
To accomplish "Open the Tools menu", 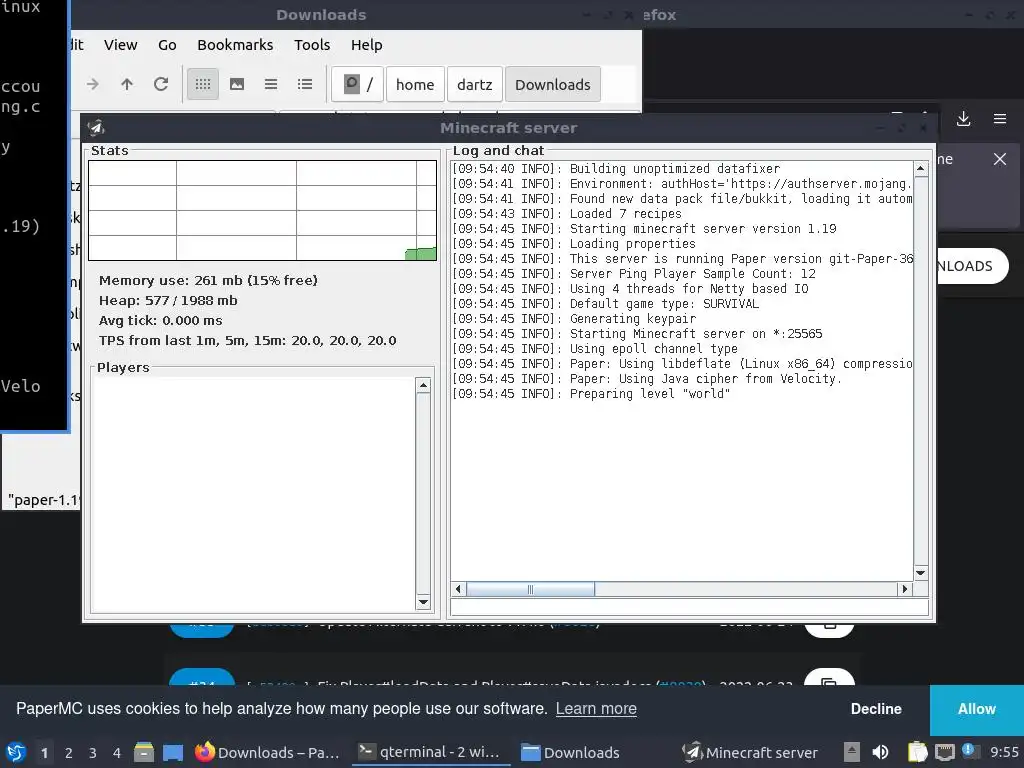I will pyautogui.click(x=312, y=45).
